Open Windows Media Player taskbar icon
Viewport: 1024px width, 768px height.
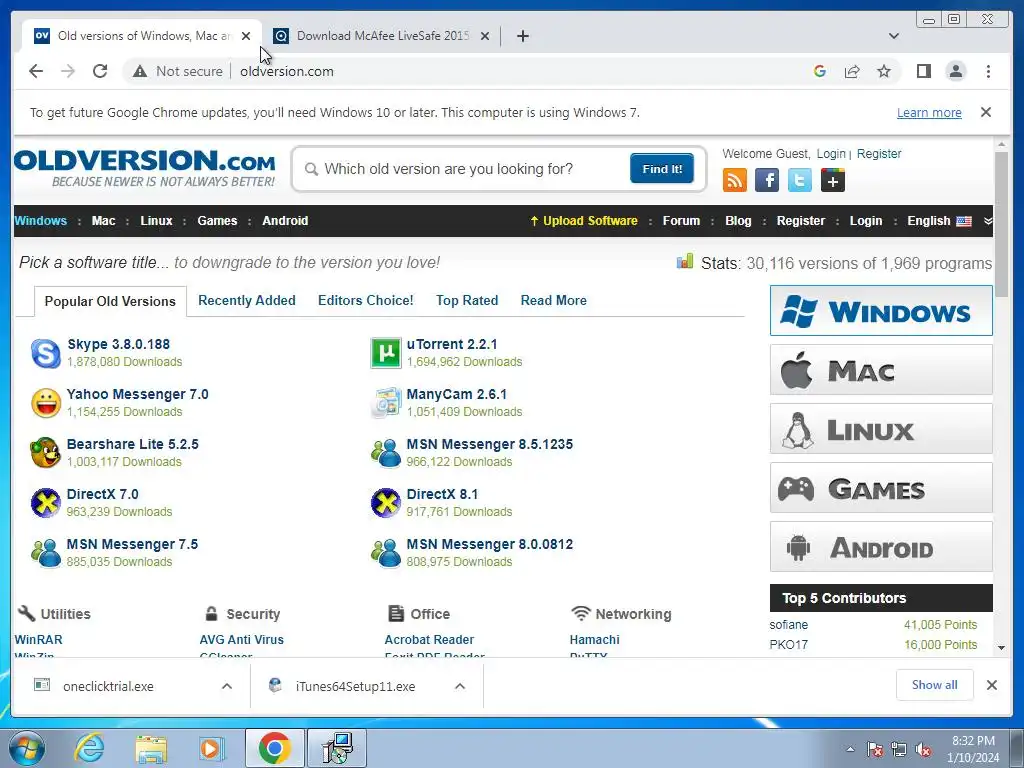[x=212, y=748]
